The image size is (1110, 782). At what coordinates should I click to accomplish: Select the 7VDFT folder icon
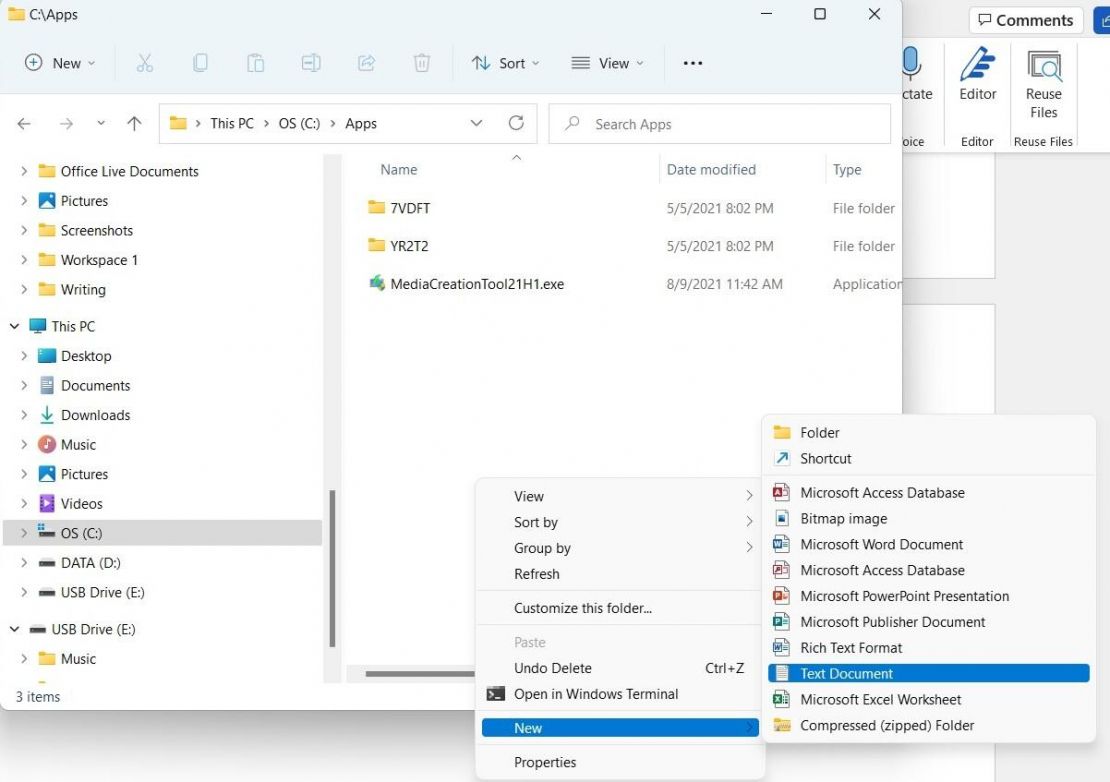[x=377, y=207]
